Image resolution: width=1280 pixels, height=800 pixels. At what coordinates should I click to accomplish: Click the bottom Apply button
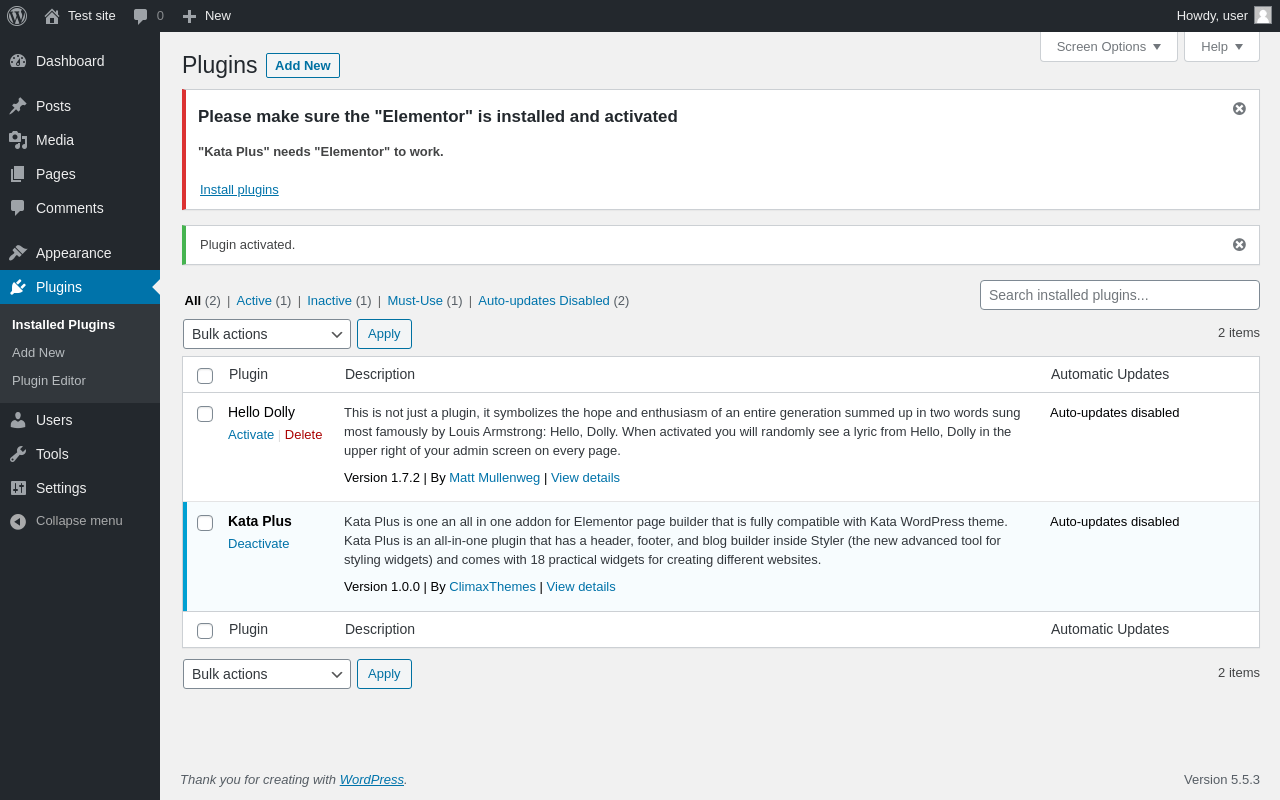[384, 674]
